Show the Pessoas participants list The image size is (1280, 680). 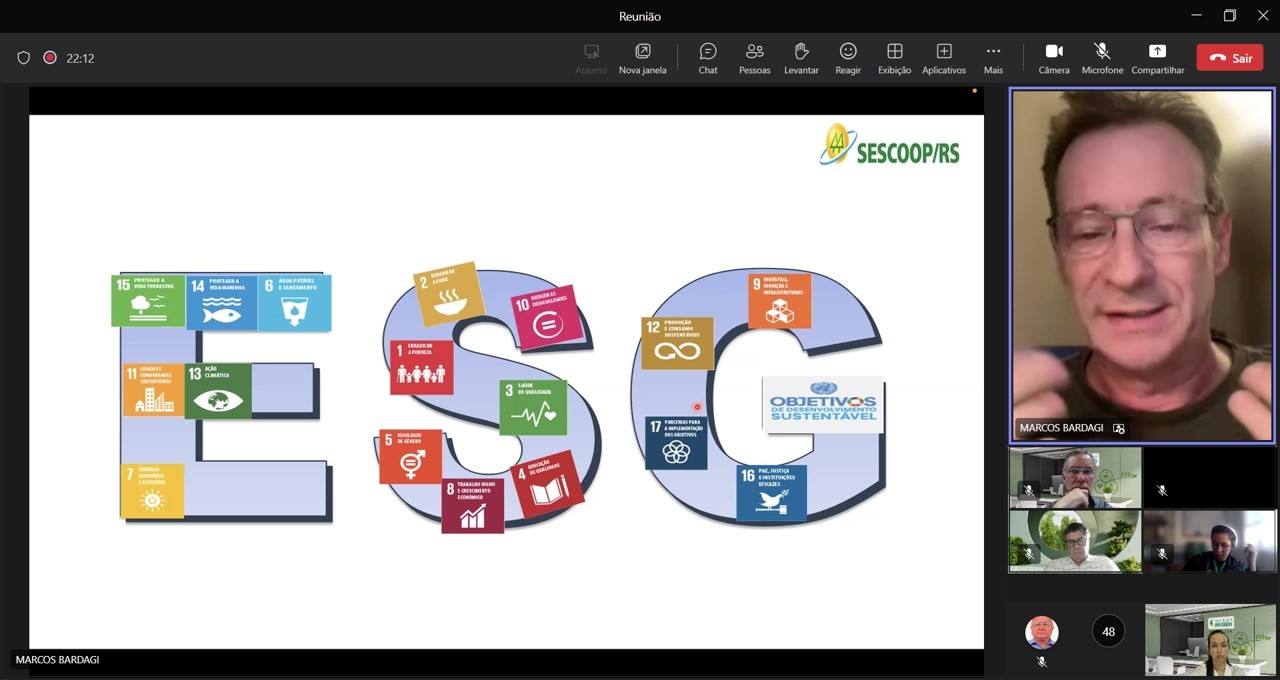pyautogui.click(x=755, y=58)
